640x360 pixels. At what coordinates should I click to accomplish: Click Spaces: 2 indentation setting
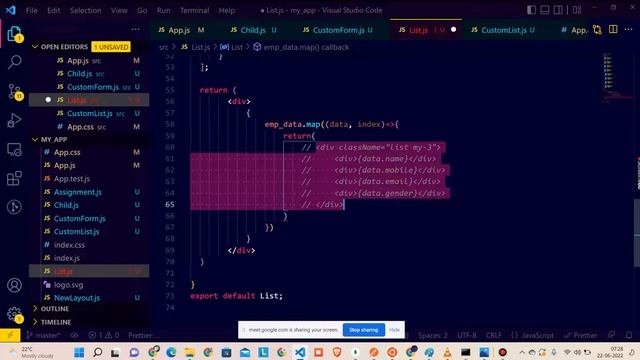point(433,335)
